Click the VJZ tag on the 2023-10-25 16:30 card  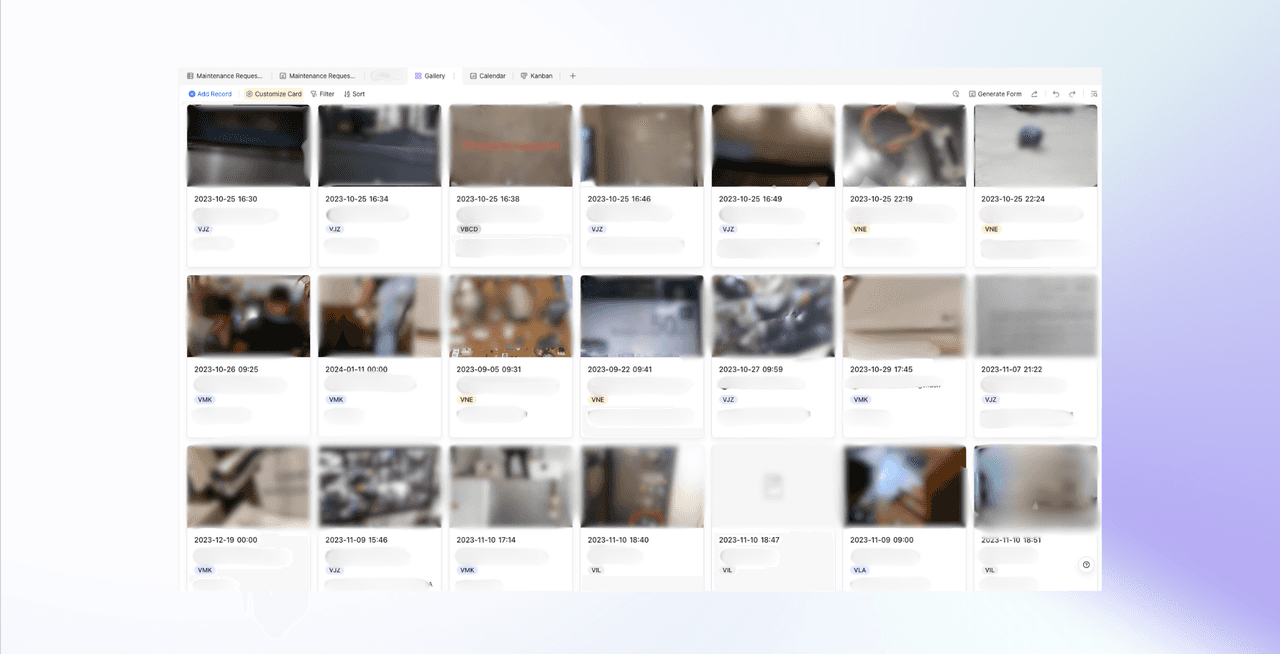204,229
